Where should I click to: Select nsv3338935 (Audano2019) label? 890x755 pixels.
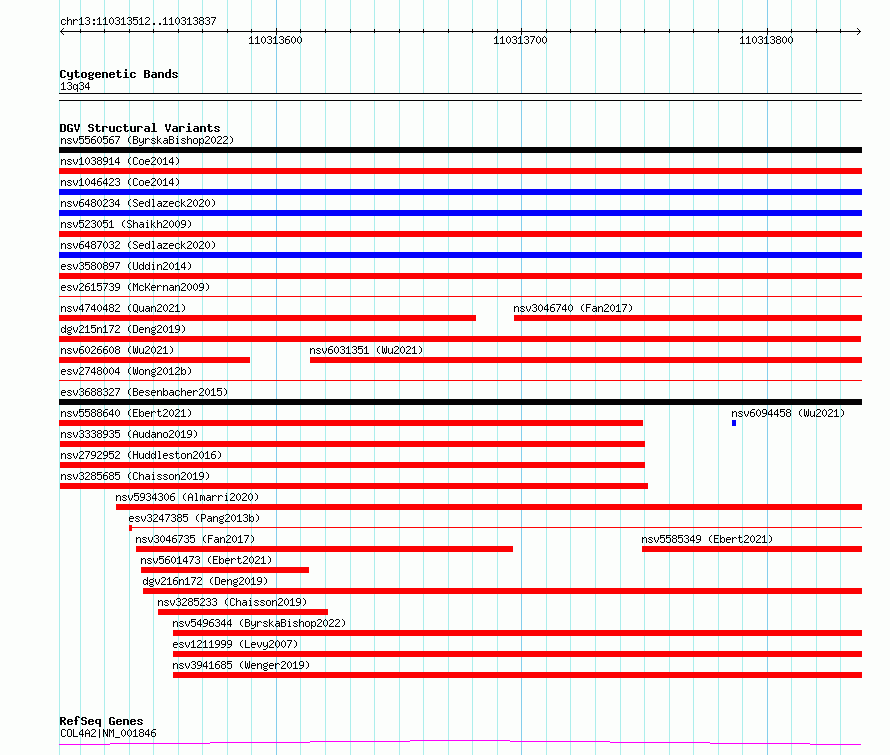[x=129, y=434]
